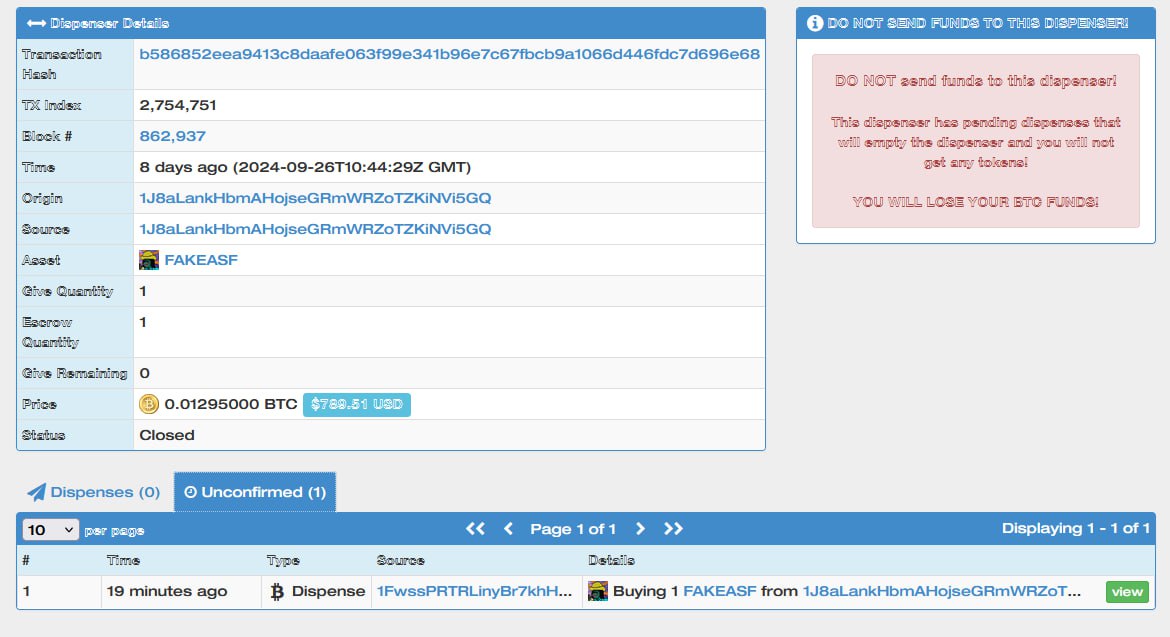The width and height of the screenshot is (1170, 637).
Task: Click the Bitcoin coin icon beside price
Action: (149, 404)
